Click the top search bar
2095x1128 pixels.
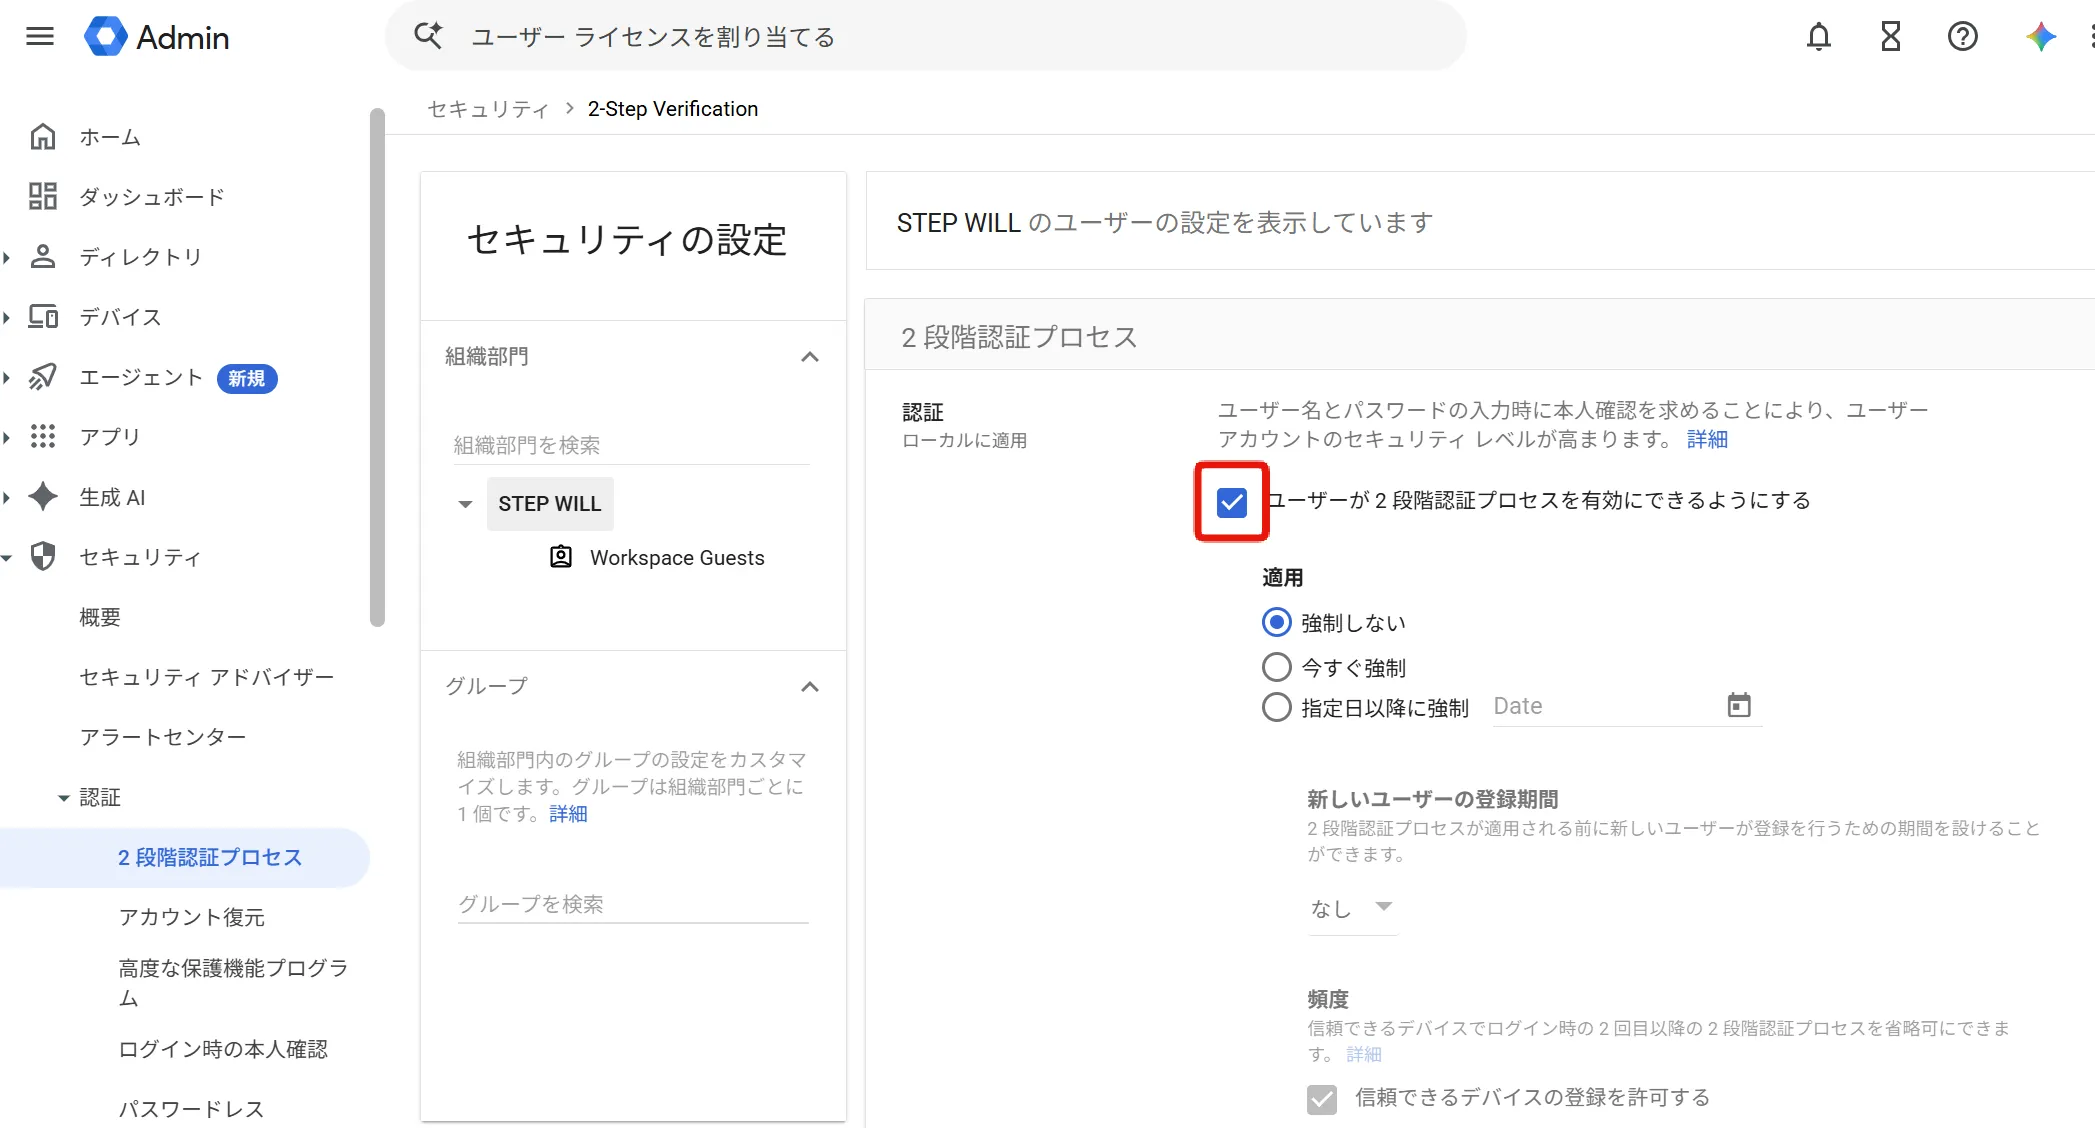tap(925, 37)
